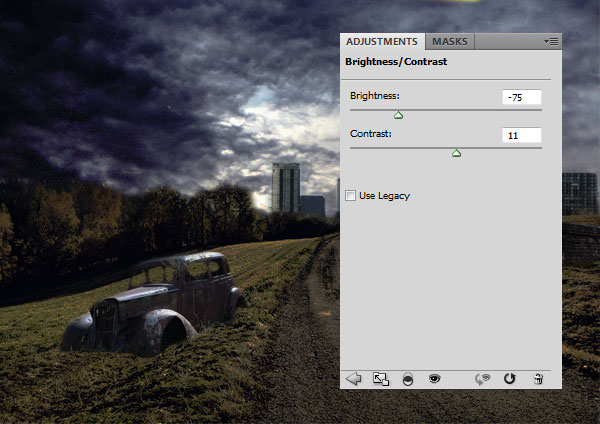Click the Brightness label
The width and height of the screenshot is (600, 424).
(375, 96)
